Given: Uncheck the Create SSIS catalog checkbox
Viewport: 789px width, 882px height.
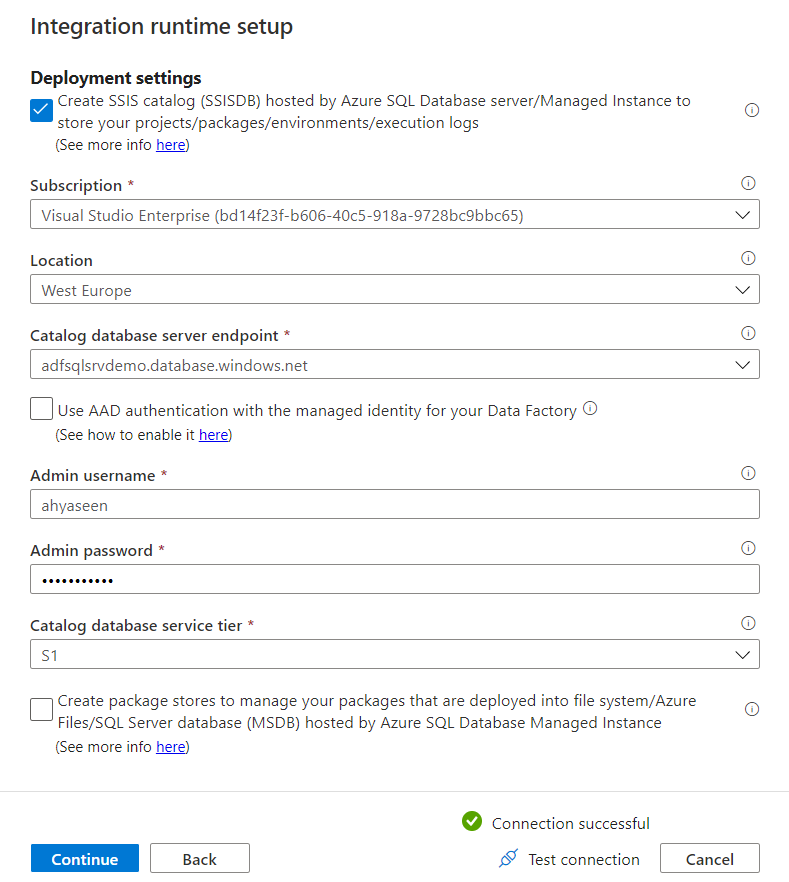Looking at the screenshot, I should pyautogui.click(x=40, y=110).
